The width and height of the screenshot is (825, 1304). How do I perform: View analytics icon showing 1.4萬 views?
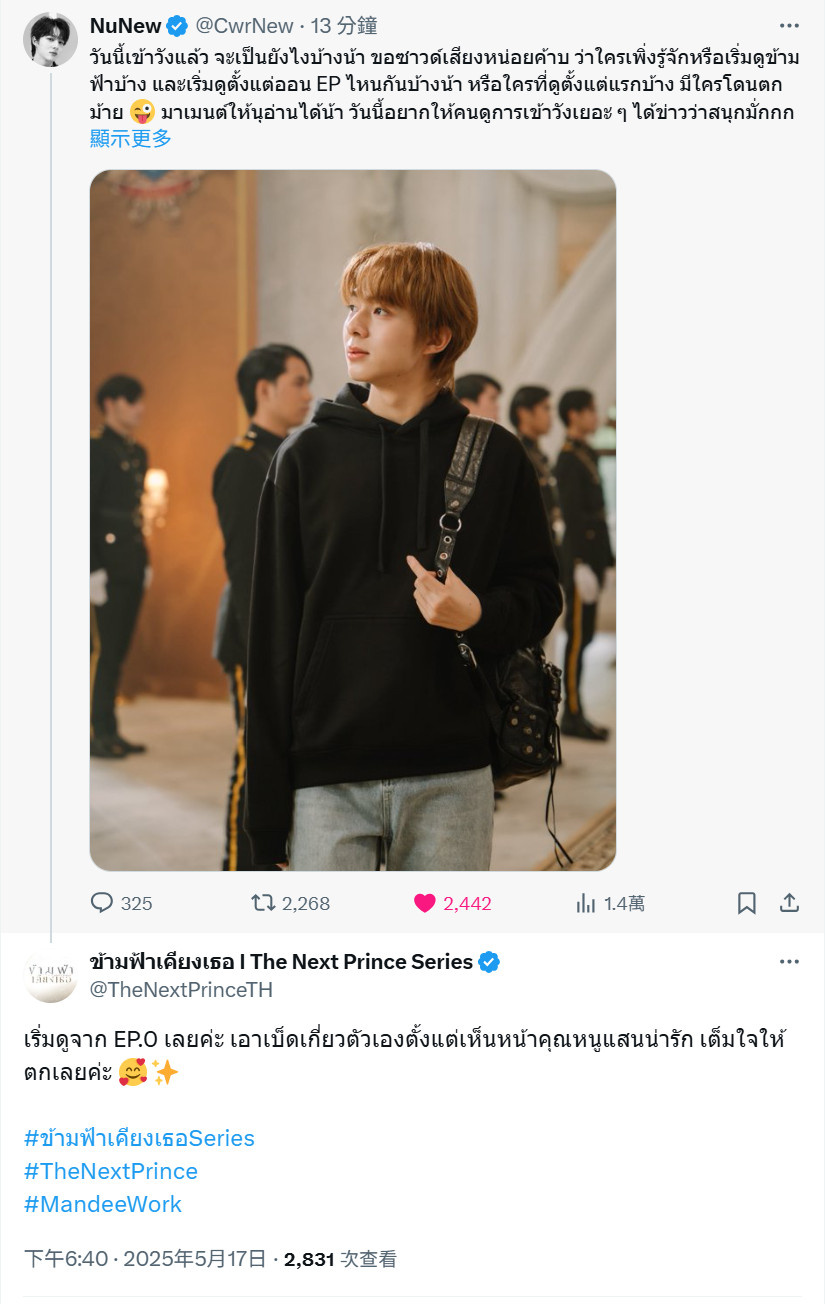coord(586,903)
